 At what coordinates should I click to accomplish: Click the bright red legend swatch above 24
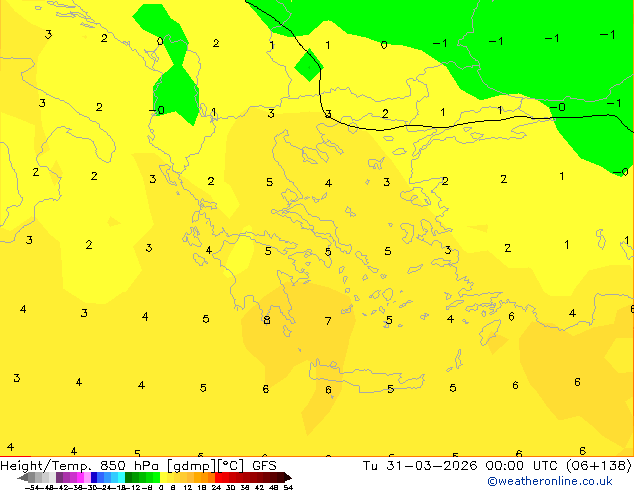click(x=218, y=477)
